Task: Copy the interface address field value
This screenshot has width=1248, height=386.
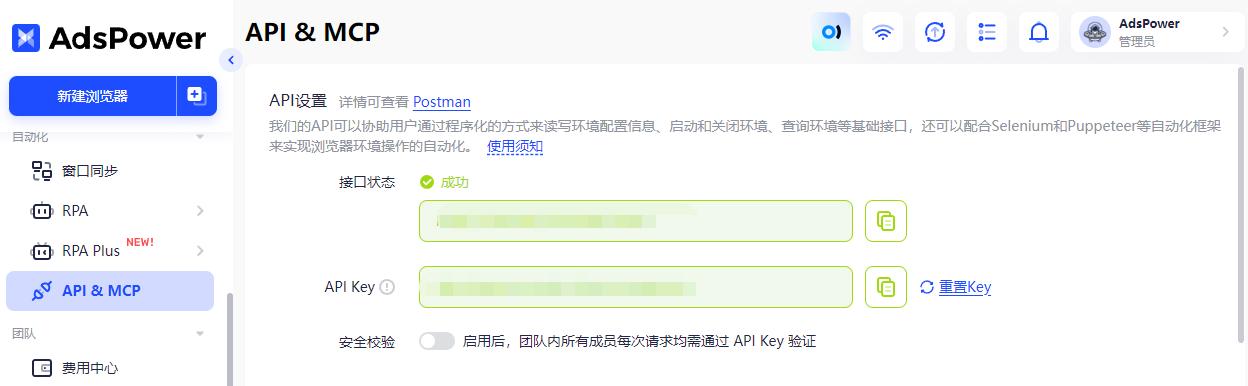Action: (886, 221)
